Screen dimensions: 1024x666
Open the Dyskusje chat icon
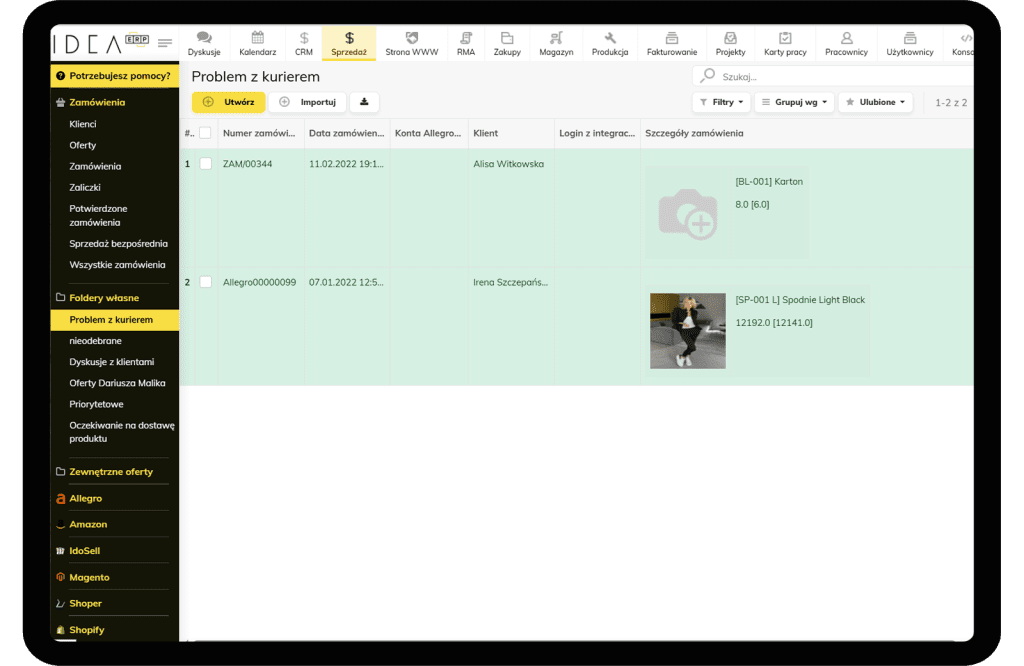(x=204, y=38)
